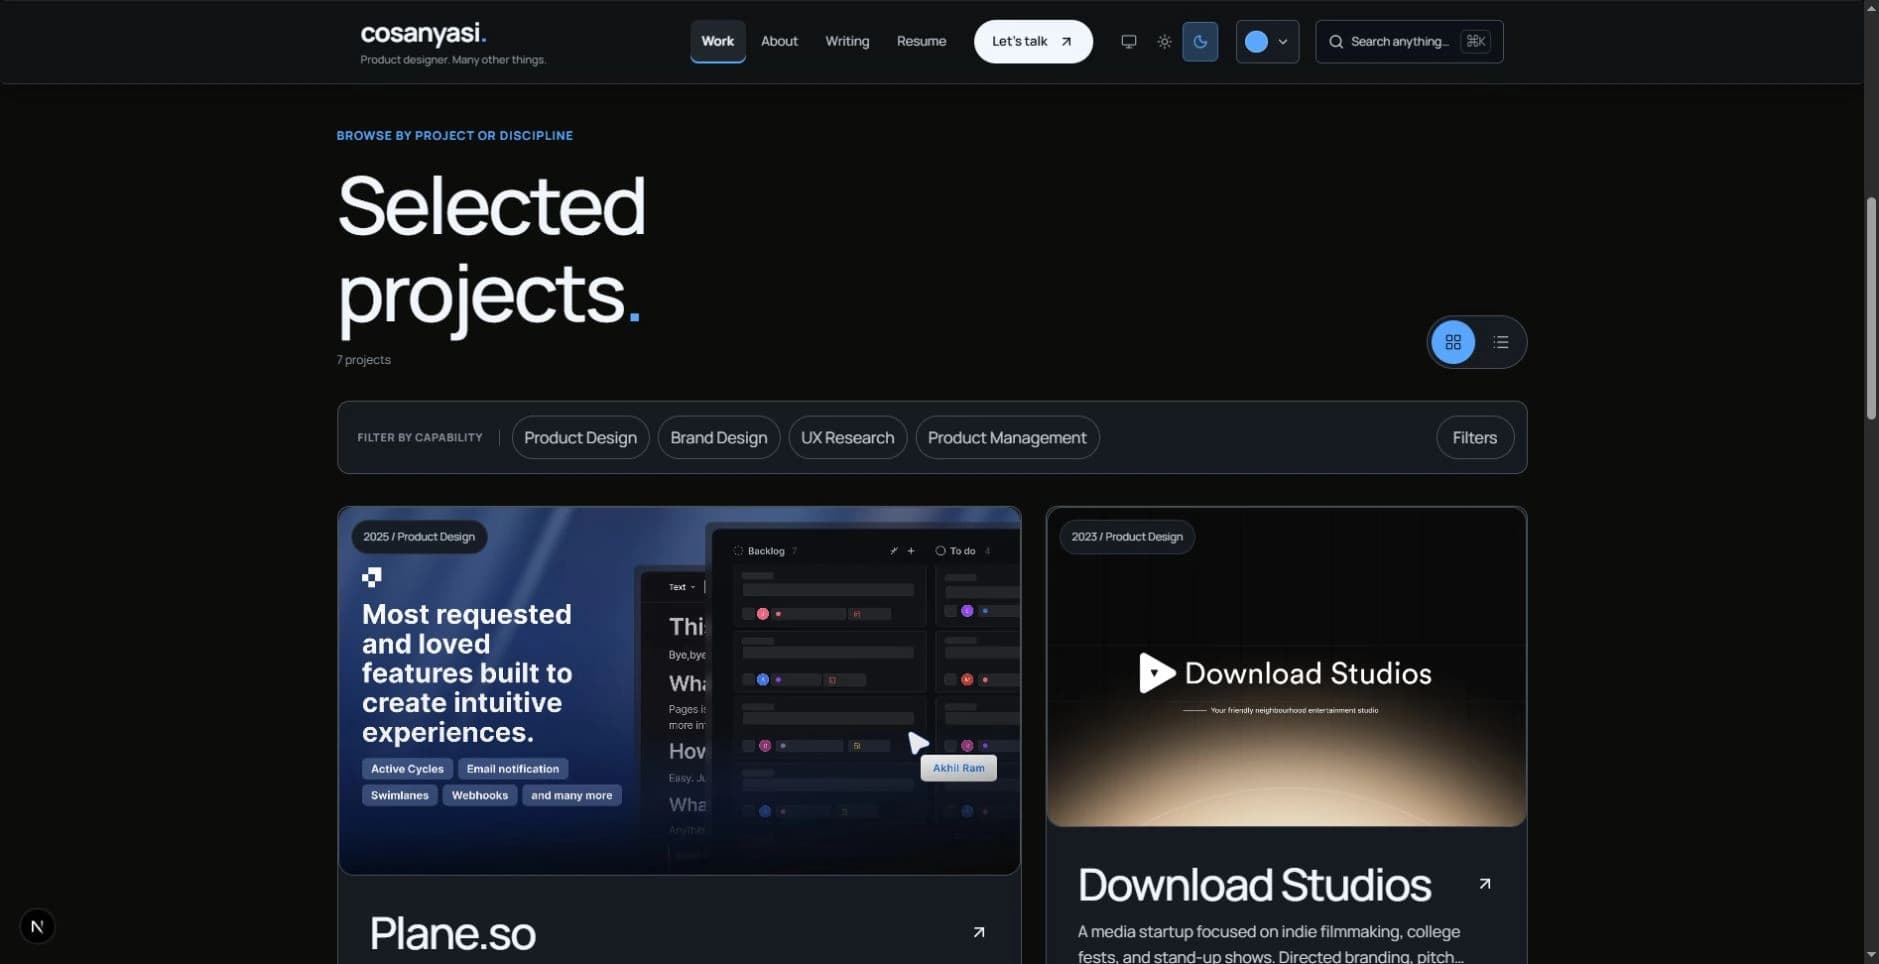Click the Download Studios heading
Viewport: 1879px width, 964px height.
[1254, 885]
